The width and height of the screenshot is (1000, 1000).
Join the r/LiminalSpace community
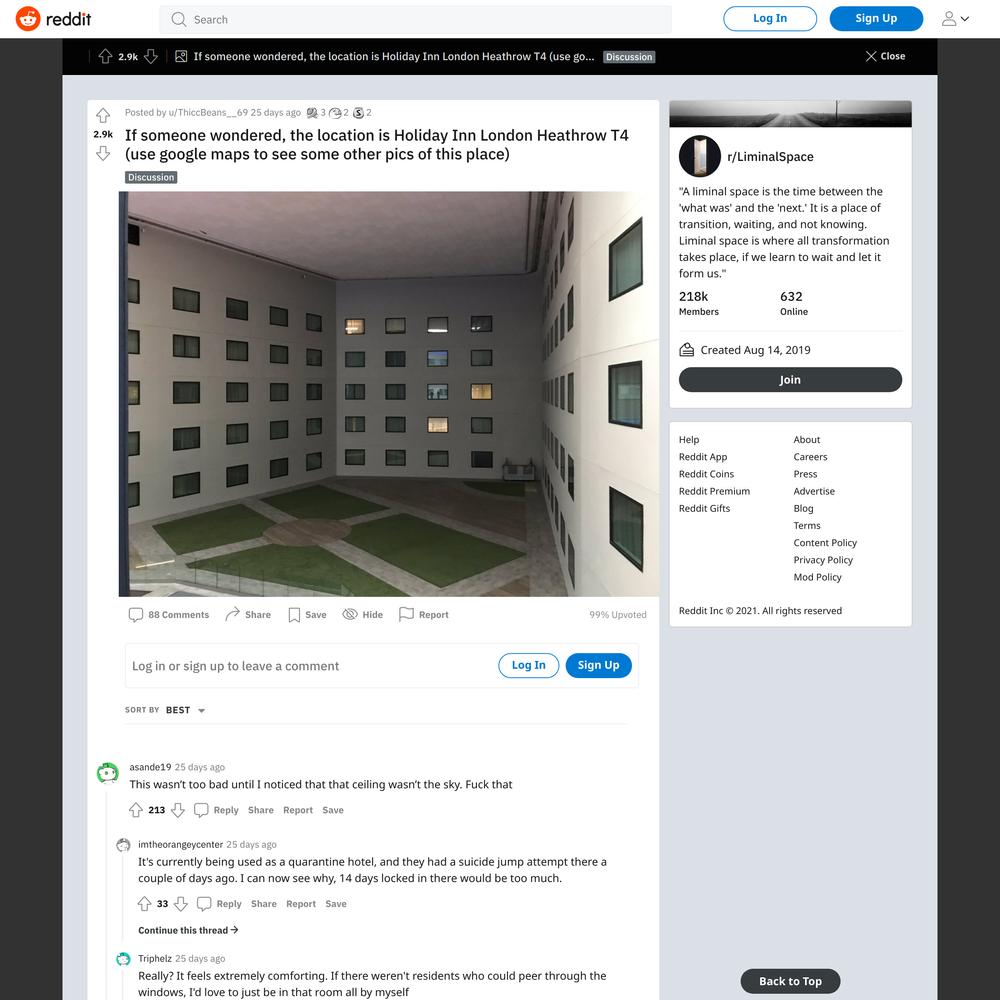790,380
